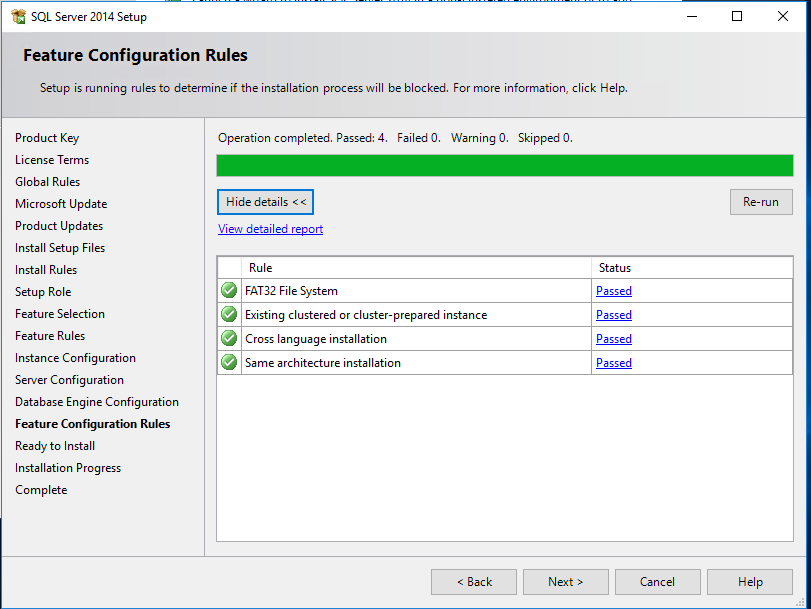
Task: Click green check icon for Existing clustered instance
Action: [229, 314]
